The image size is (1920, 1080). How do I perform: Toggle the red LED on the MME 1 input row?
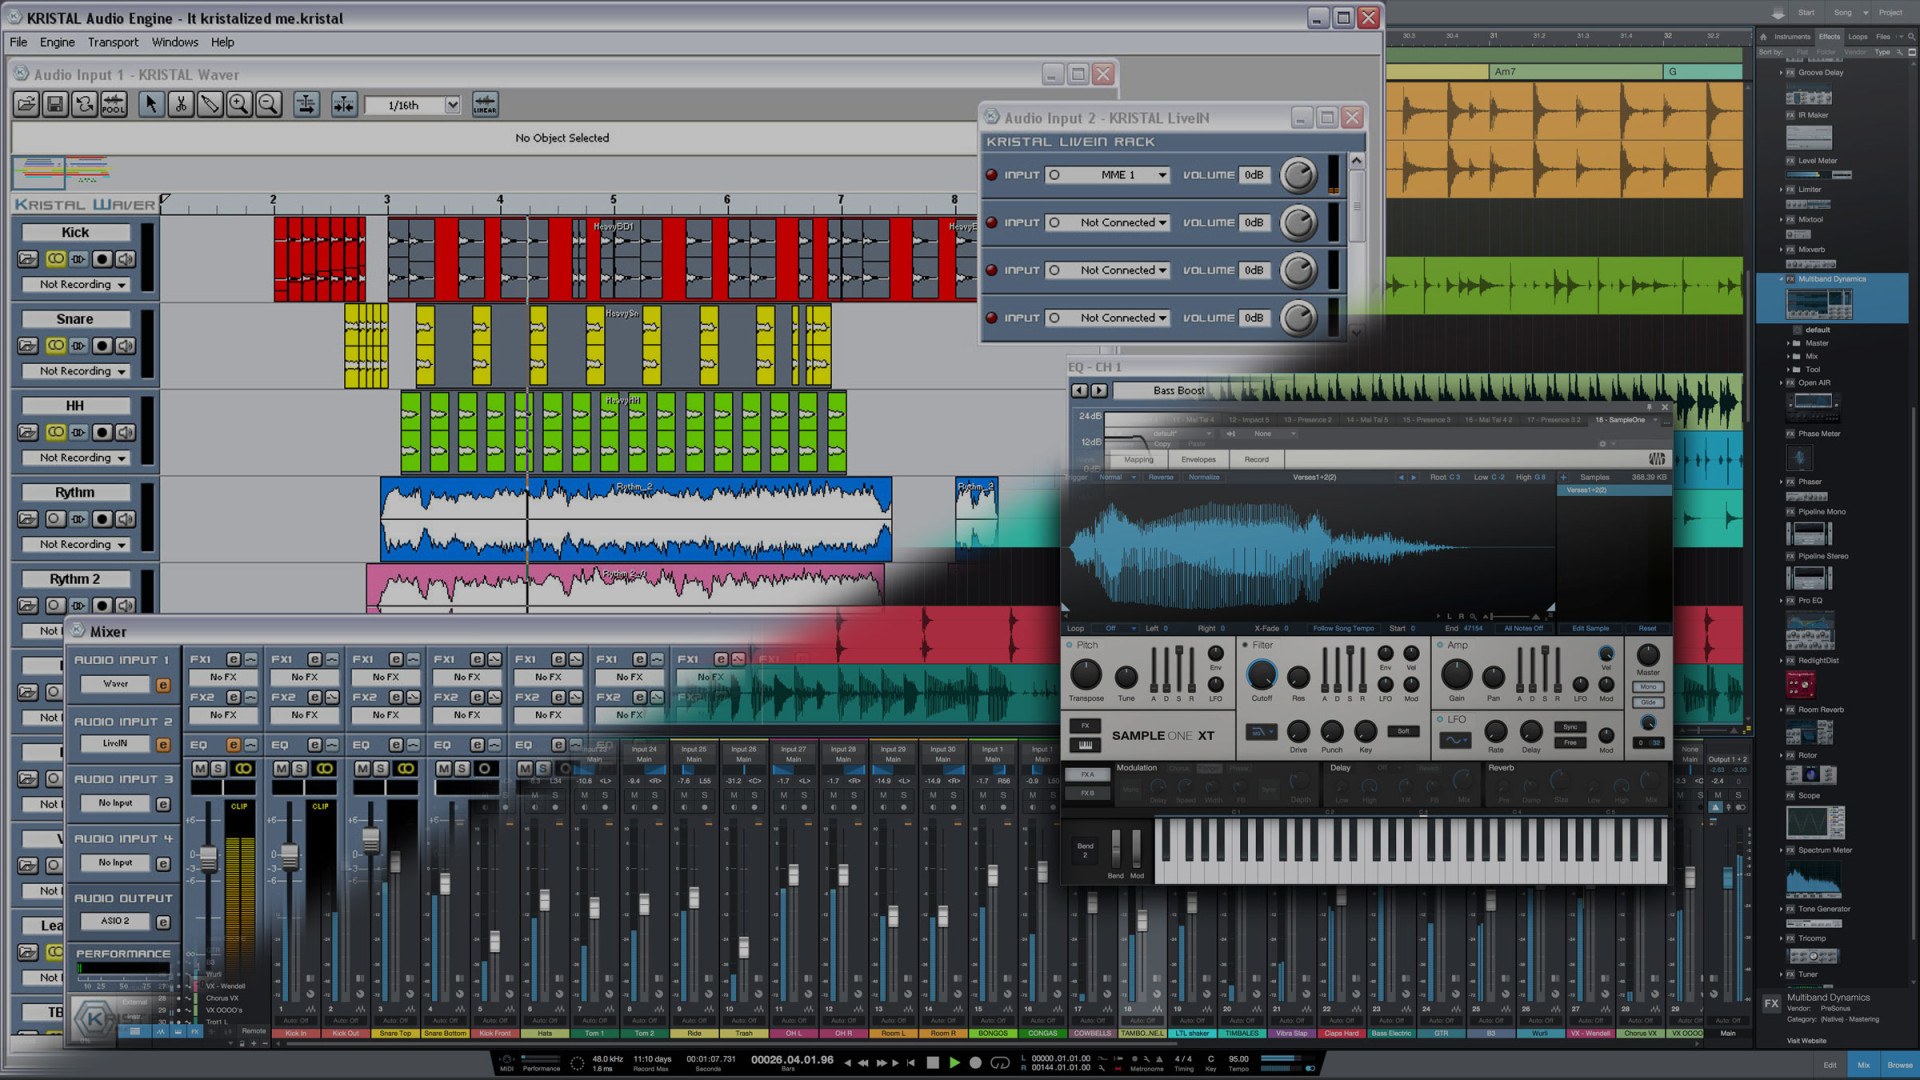(992, 175)
